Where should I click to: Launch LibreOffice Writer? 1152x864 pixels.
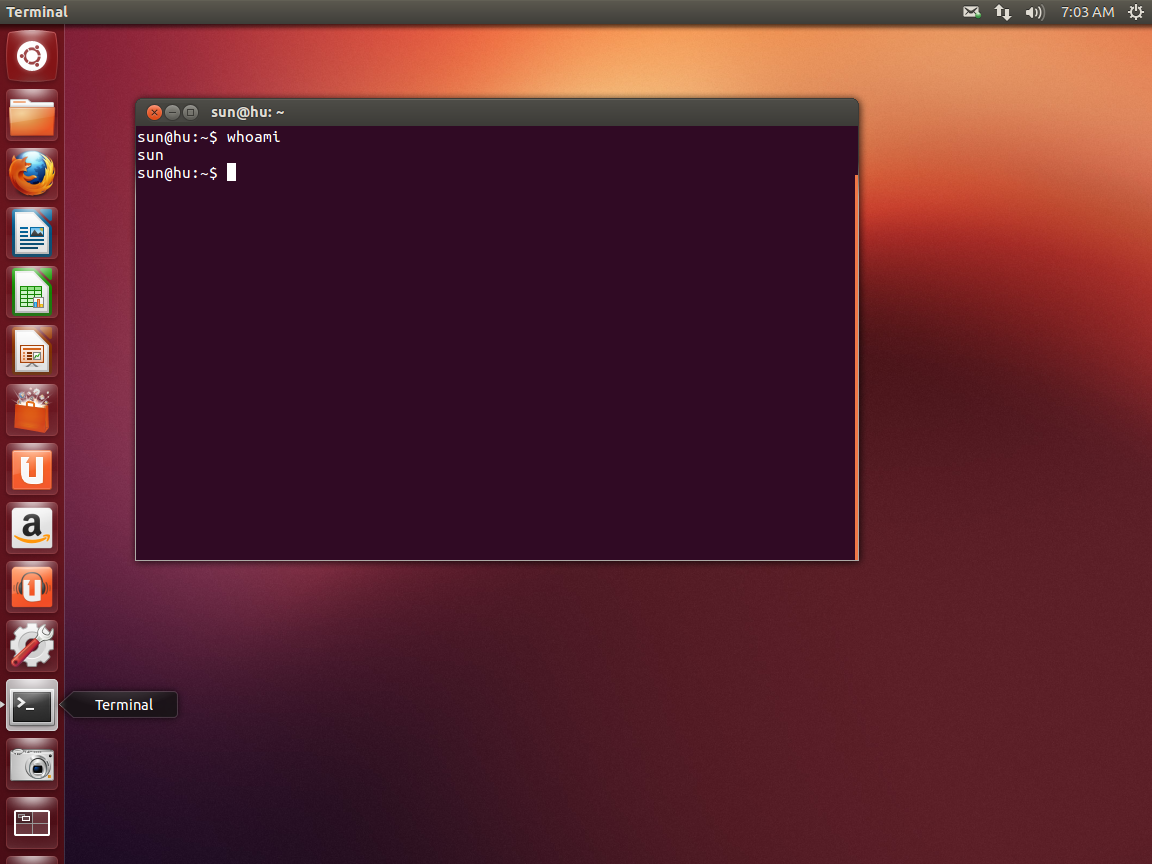pos(31,232)
